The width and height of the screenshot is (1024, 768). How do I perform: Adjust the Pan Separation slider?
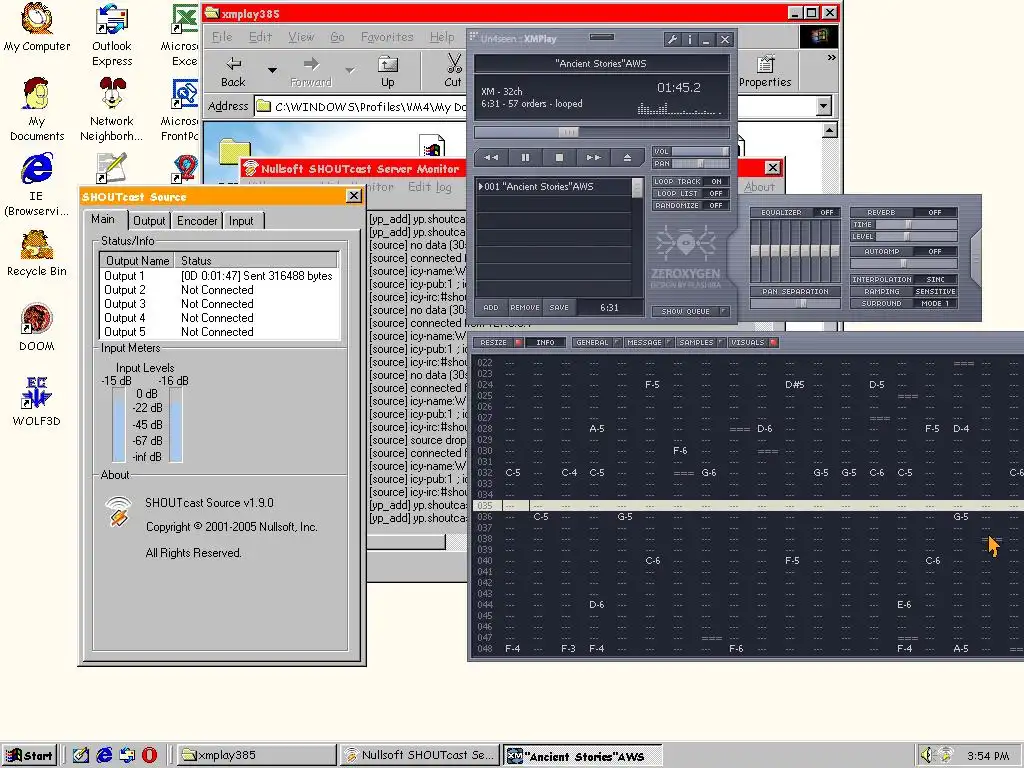[x=795, y=304]
